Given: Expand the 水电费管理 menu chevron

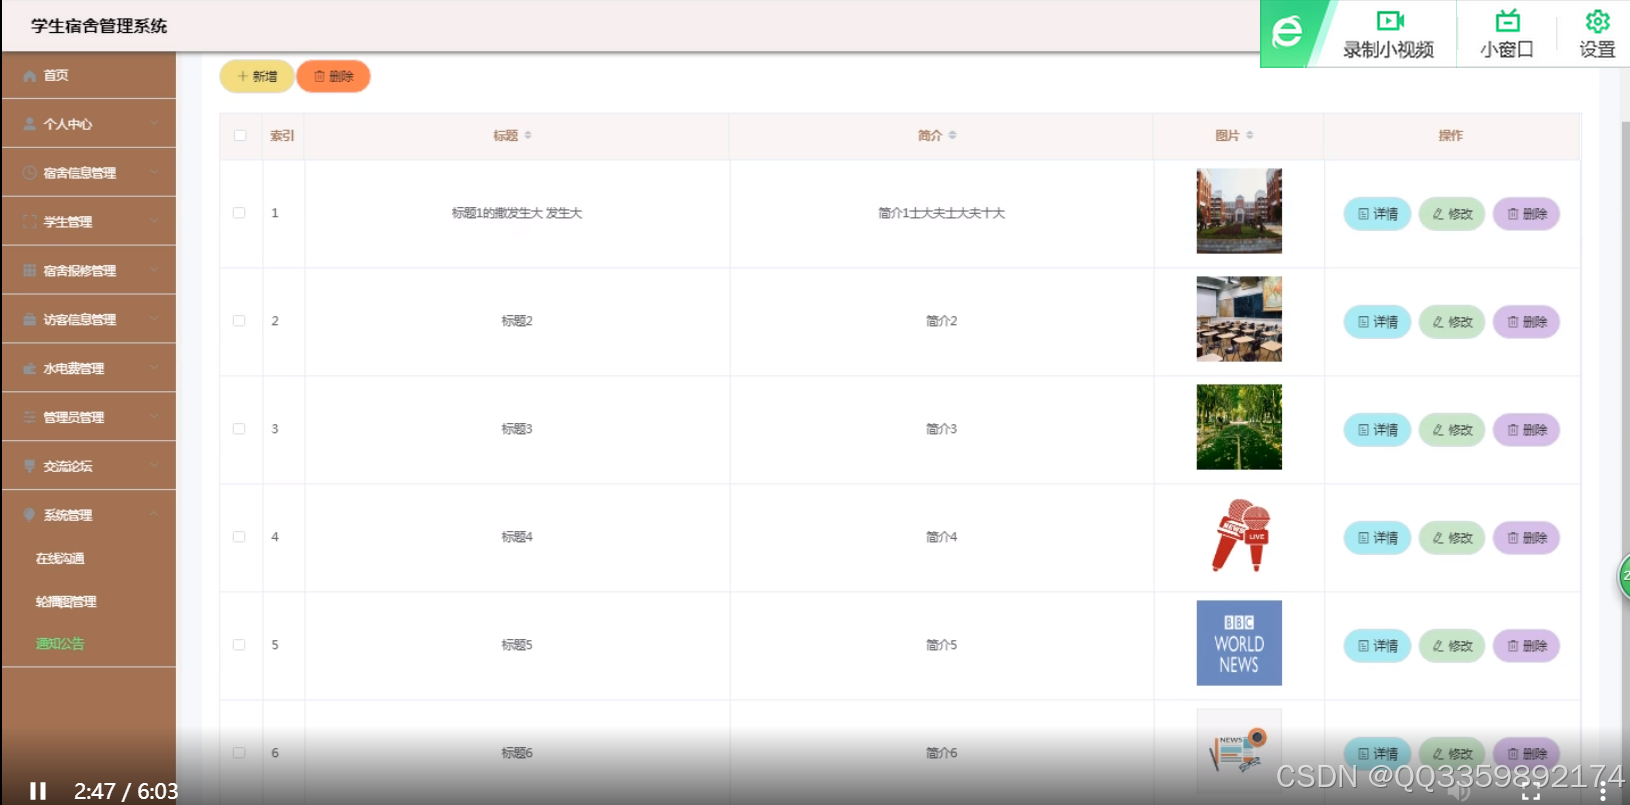Looking at the screenshot, I should 154,369.
